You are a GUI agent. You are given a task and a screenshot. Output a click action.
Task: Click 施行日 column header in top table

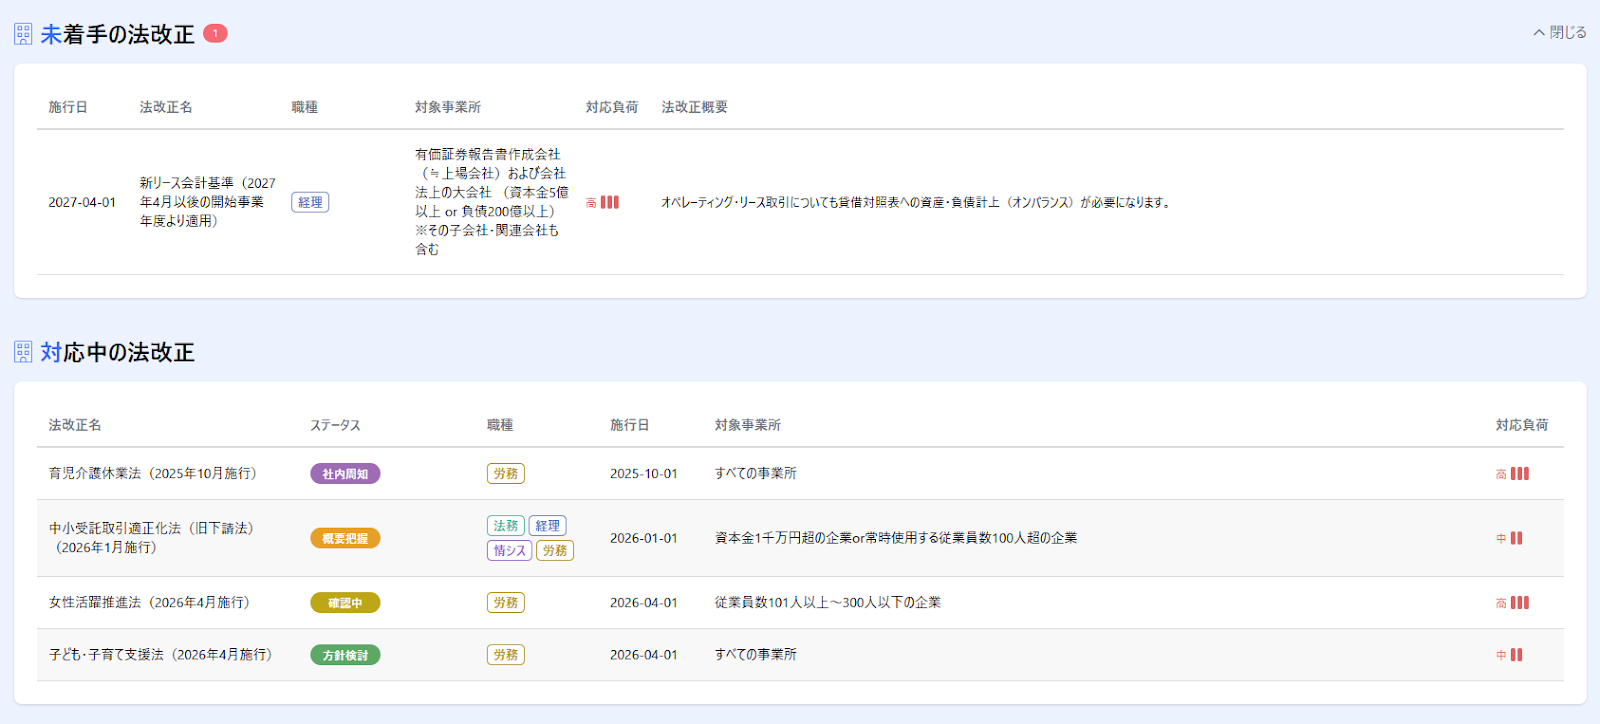click(x=68, y=107)
